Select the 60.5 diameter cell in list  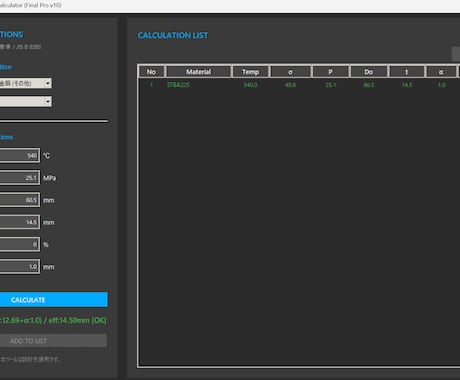click(x=369, y=85)
